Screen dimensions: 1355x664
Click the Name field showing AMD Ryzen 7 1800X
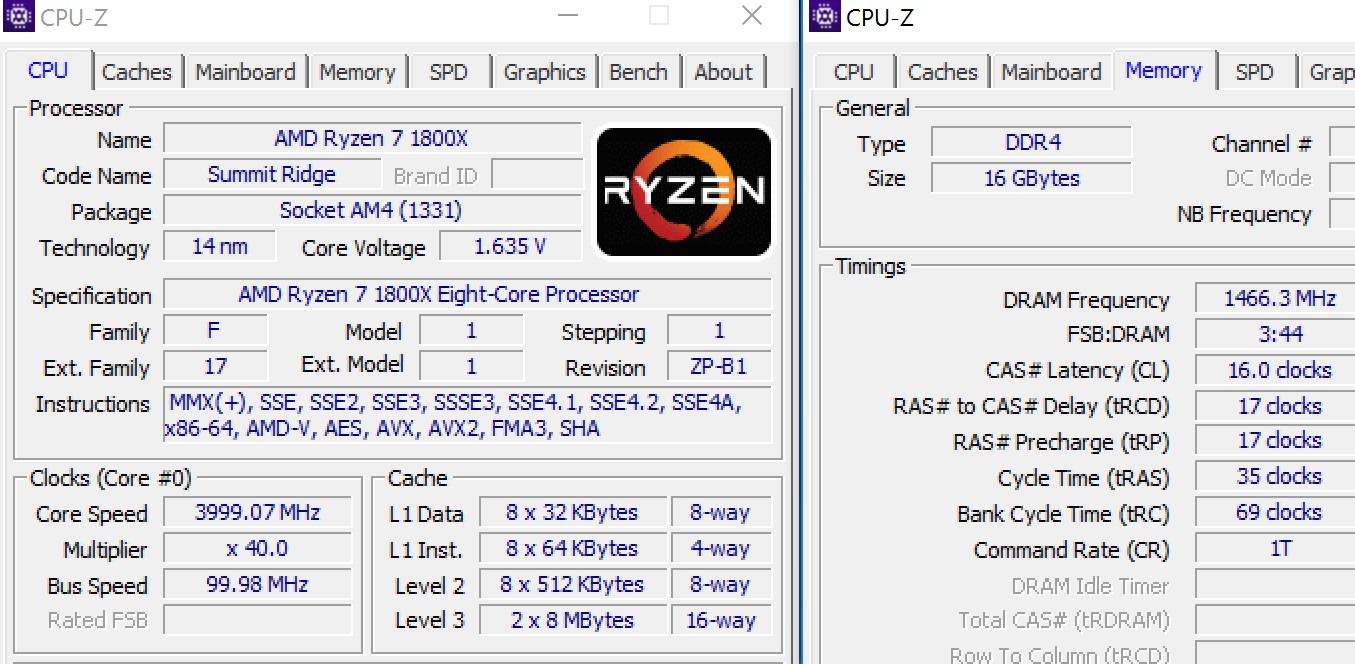(x=372, y=139)
